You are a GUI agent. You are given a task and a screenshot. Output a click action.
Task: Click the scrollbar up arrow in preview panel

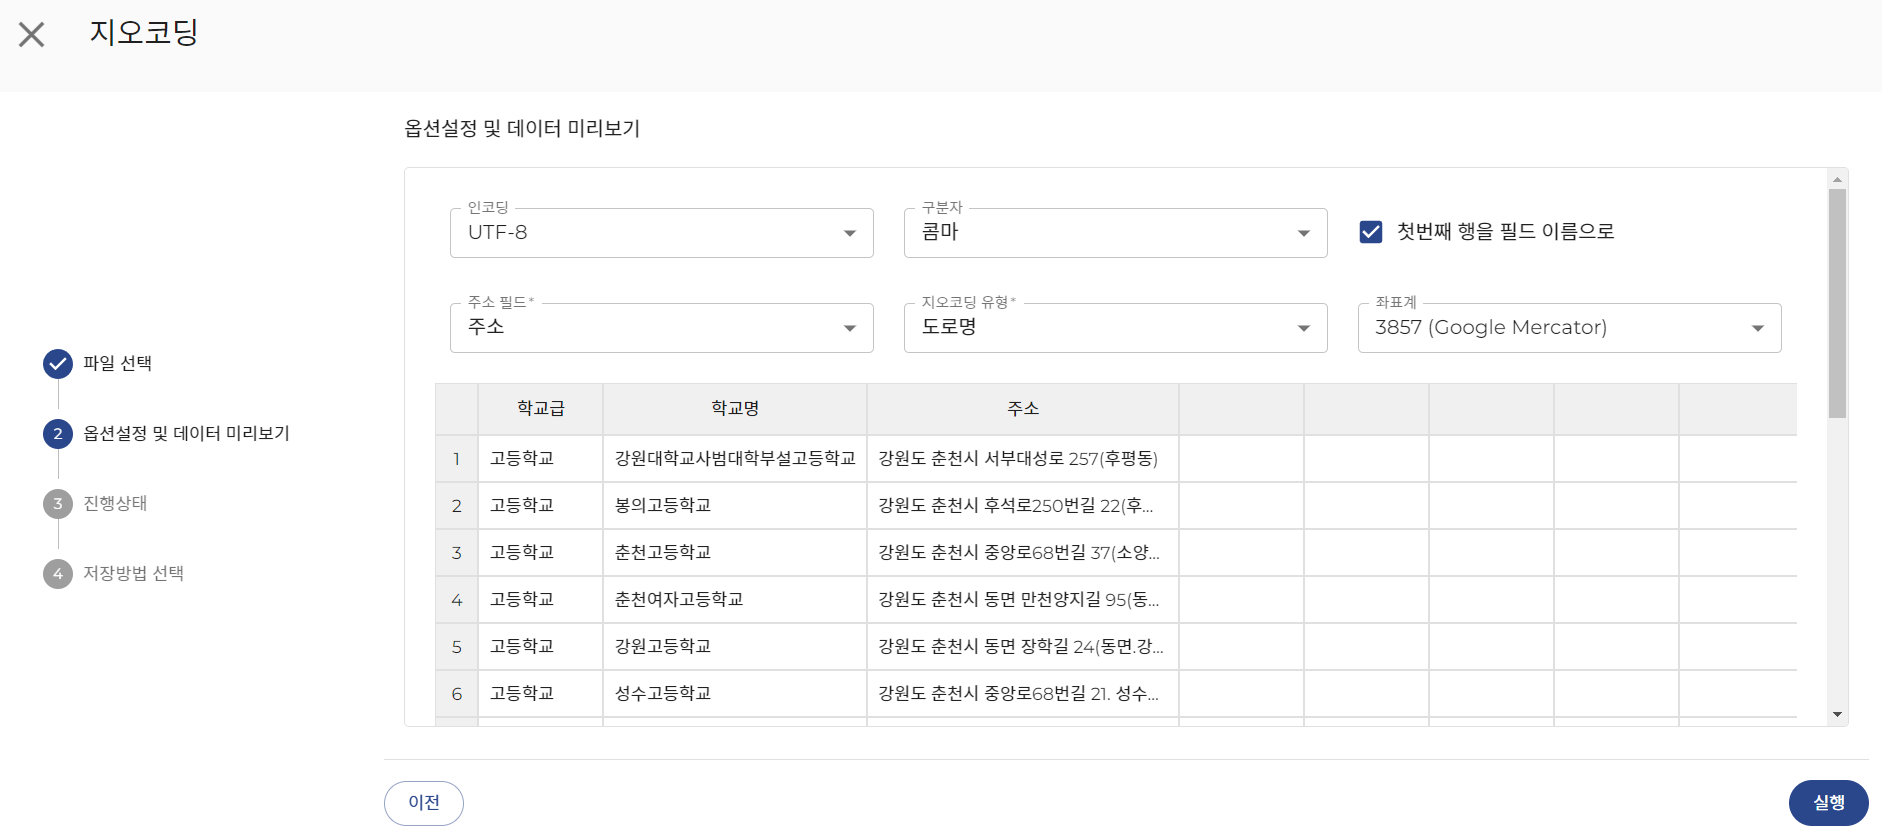[x=1837, y=180]
